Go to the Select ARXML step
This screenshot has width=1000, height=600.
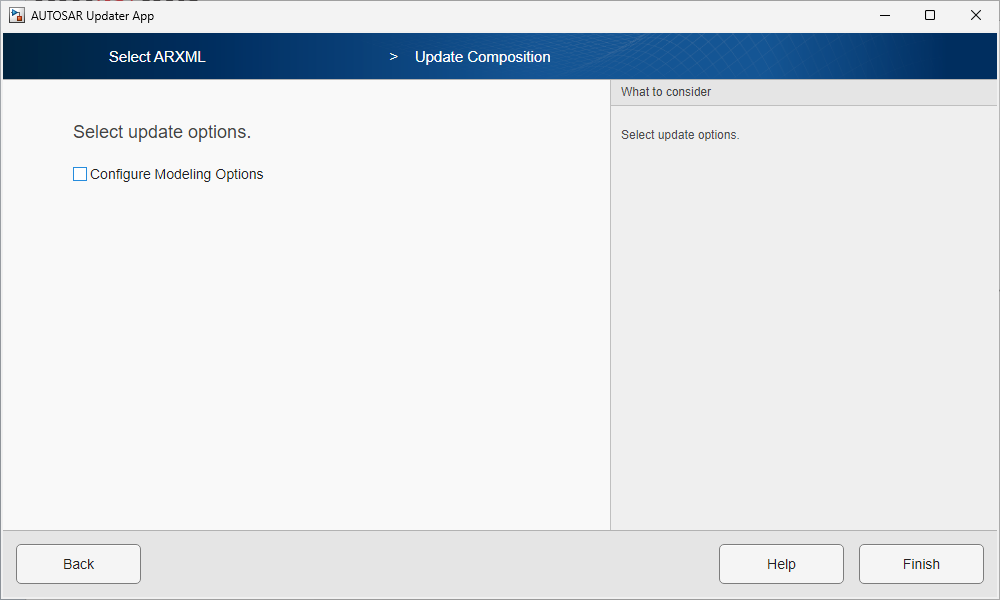[x=157, y=57]
